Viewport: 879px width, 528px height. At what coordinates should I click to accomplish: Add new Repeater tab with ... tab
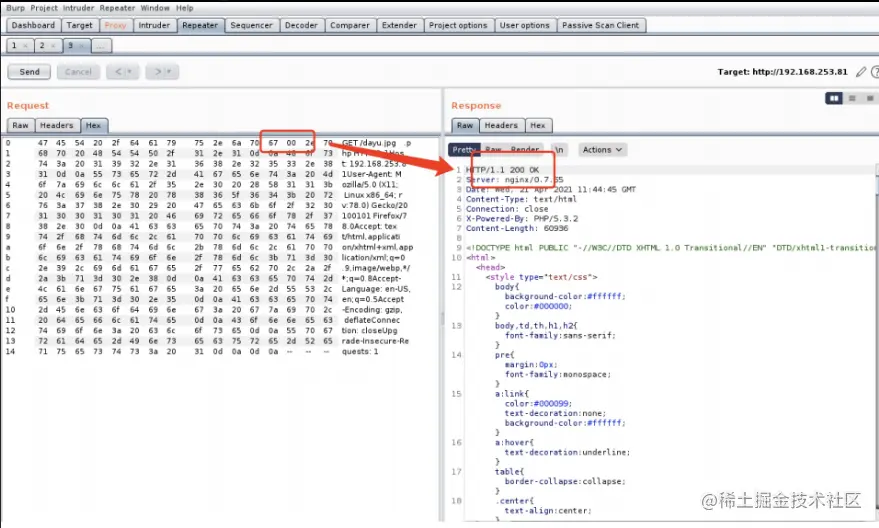pos(100,46)
